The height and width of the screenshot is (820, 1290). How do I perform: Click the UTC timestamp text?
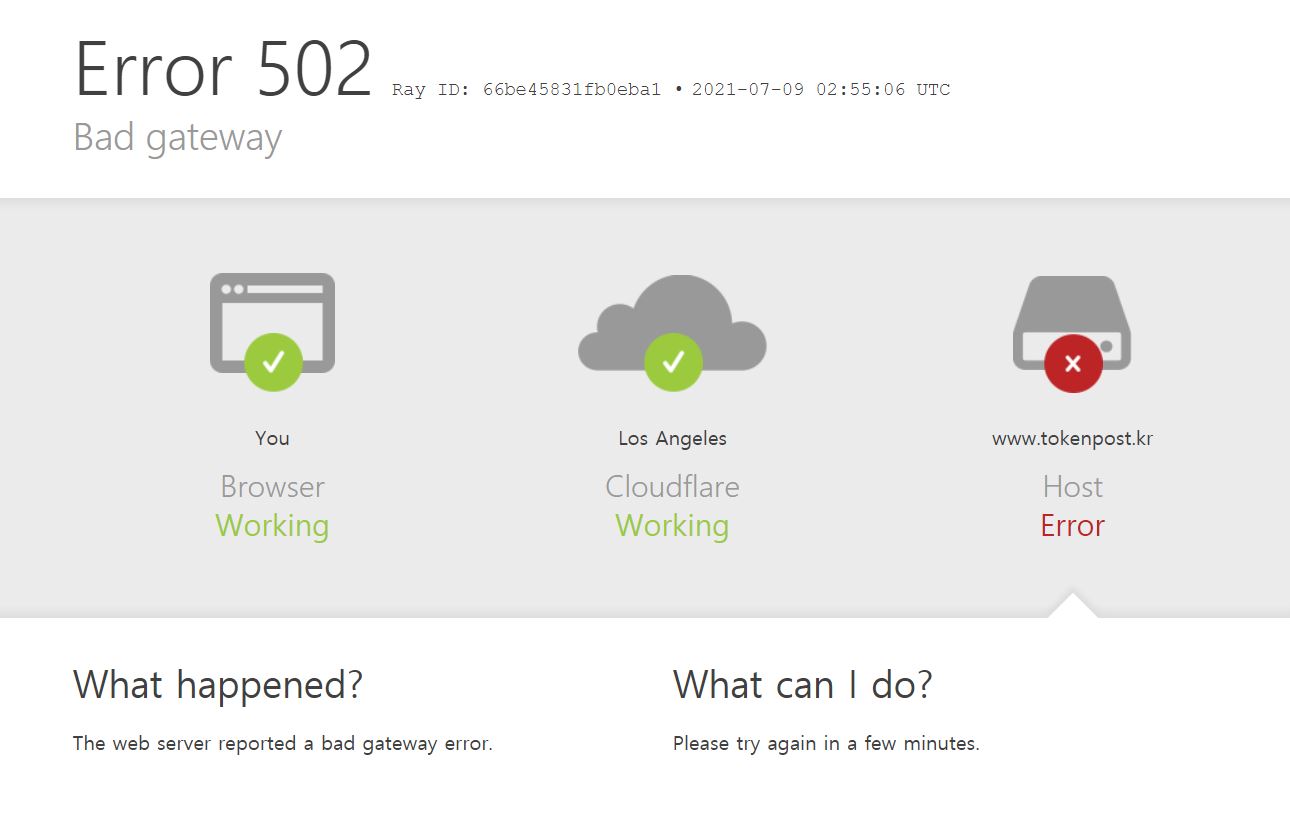tap(821, 90)
